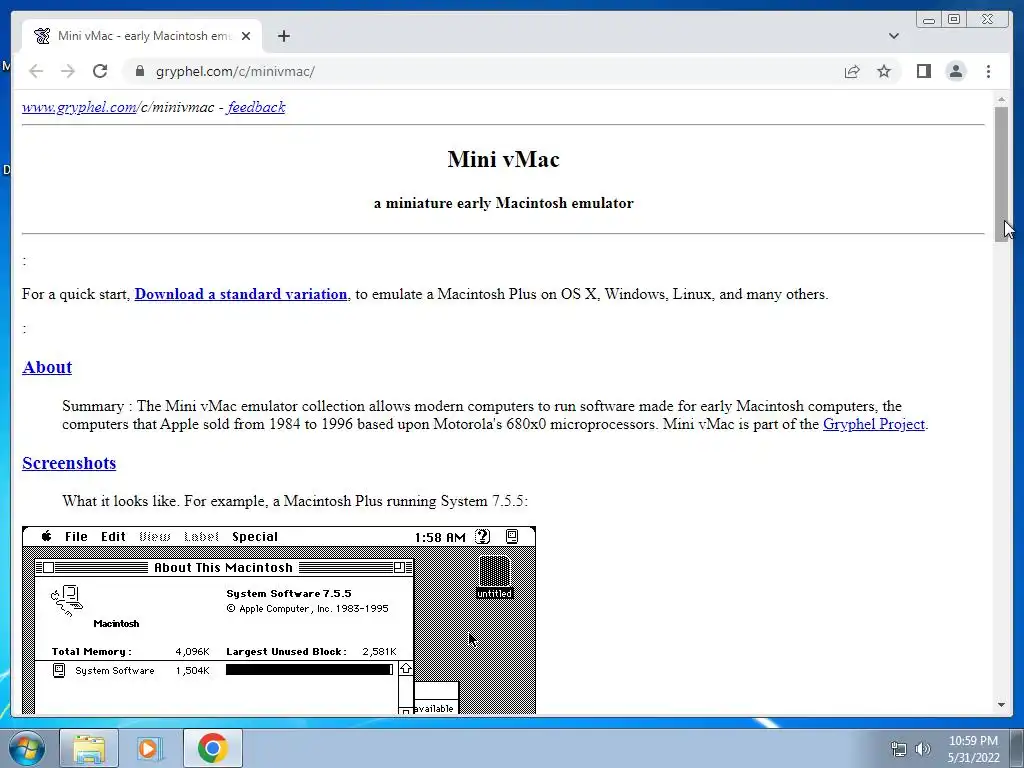1024x768 pixels.
Task: Launch Windows Media Player from taskbar
Action: pyautogui.click(x=148, y=748)
